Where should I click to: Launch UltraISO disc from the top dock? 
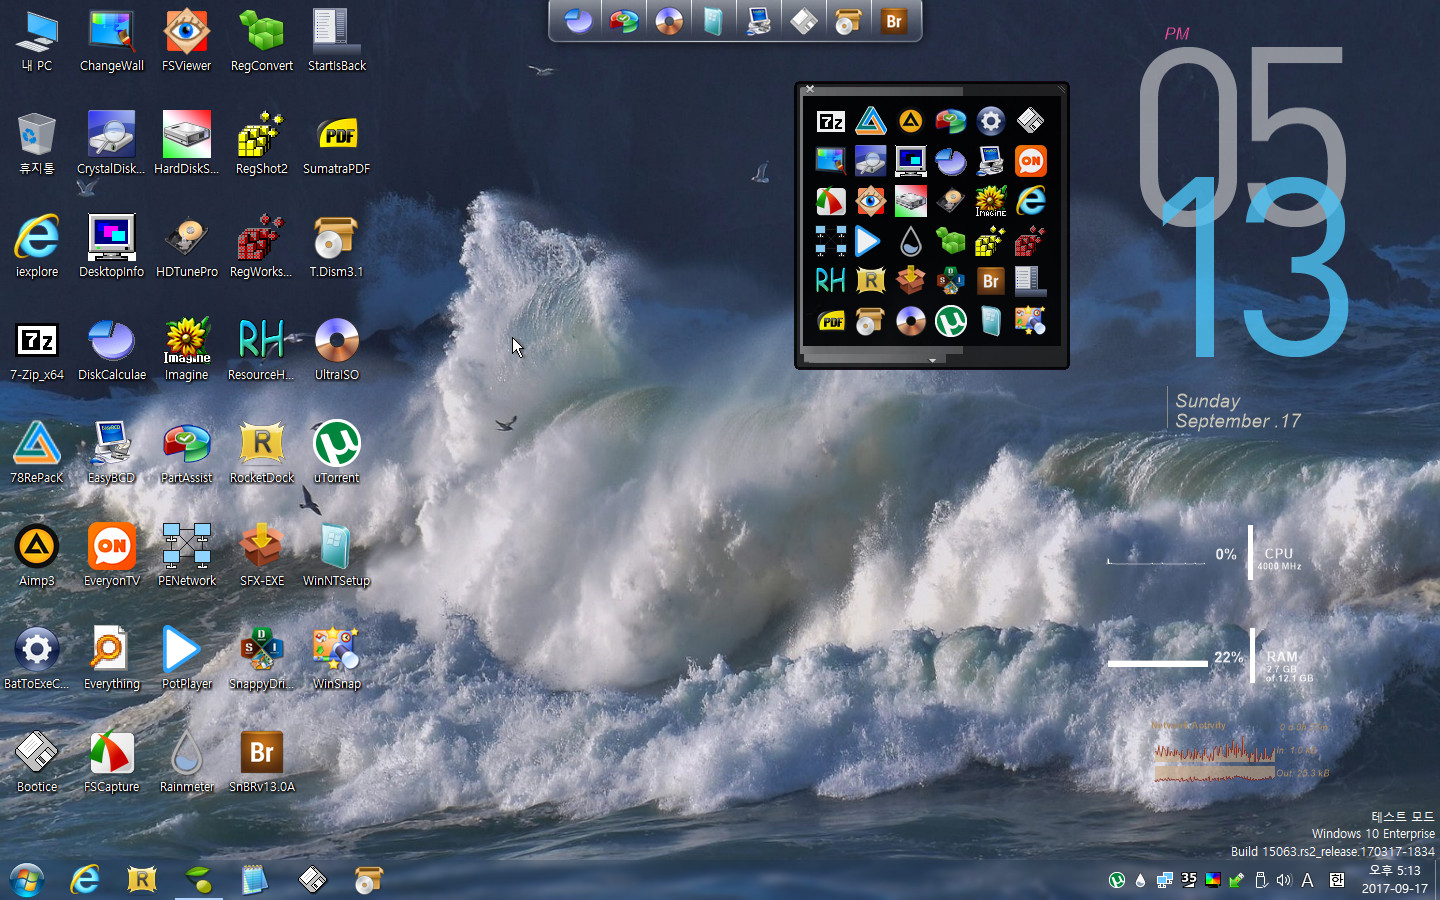coord(669,20)
